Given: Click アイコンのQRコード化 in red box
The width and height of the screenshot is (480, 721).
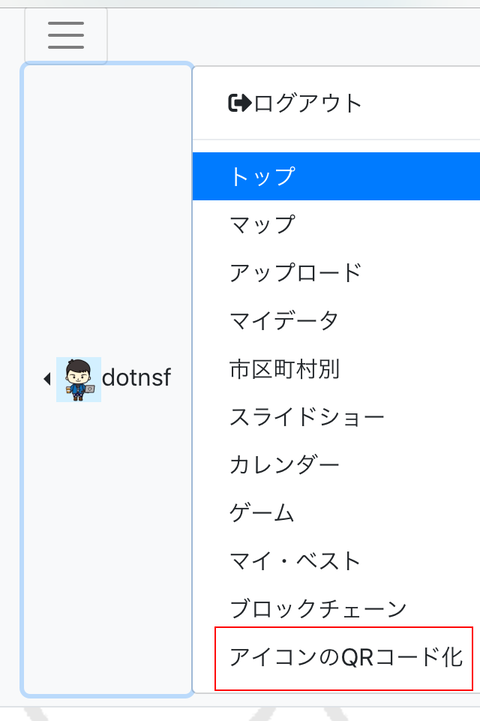Looking at the screenshot, I should [344, 658].
